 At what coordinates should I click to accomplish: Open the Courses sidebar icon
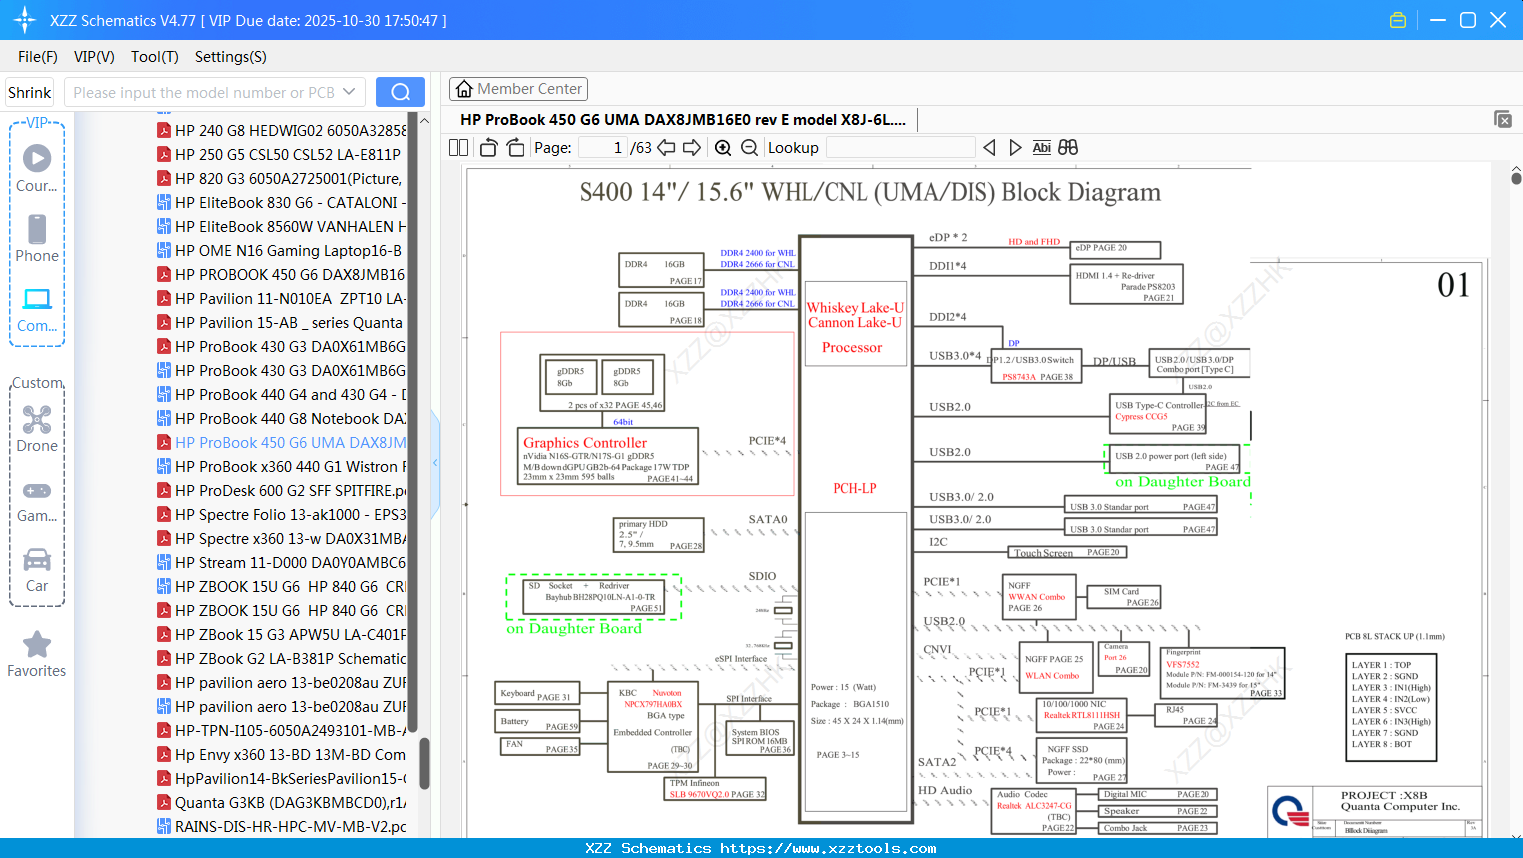[37, 158]
